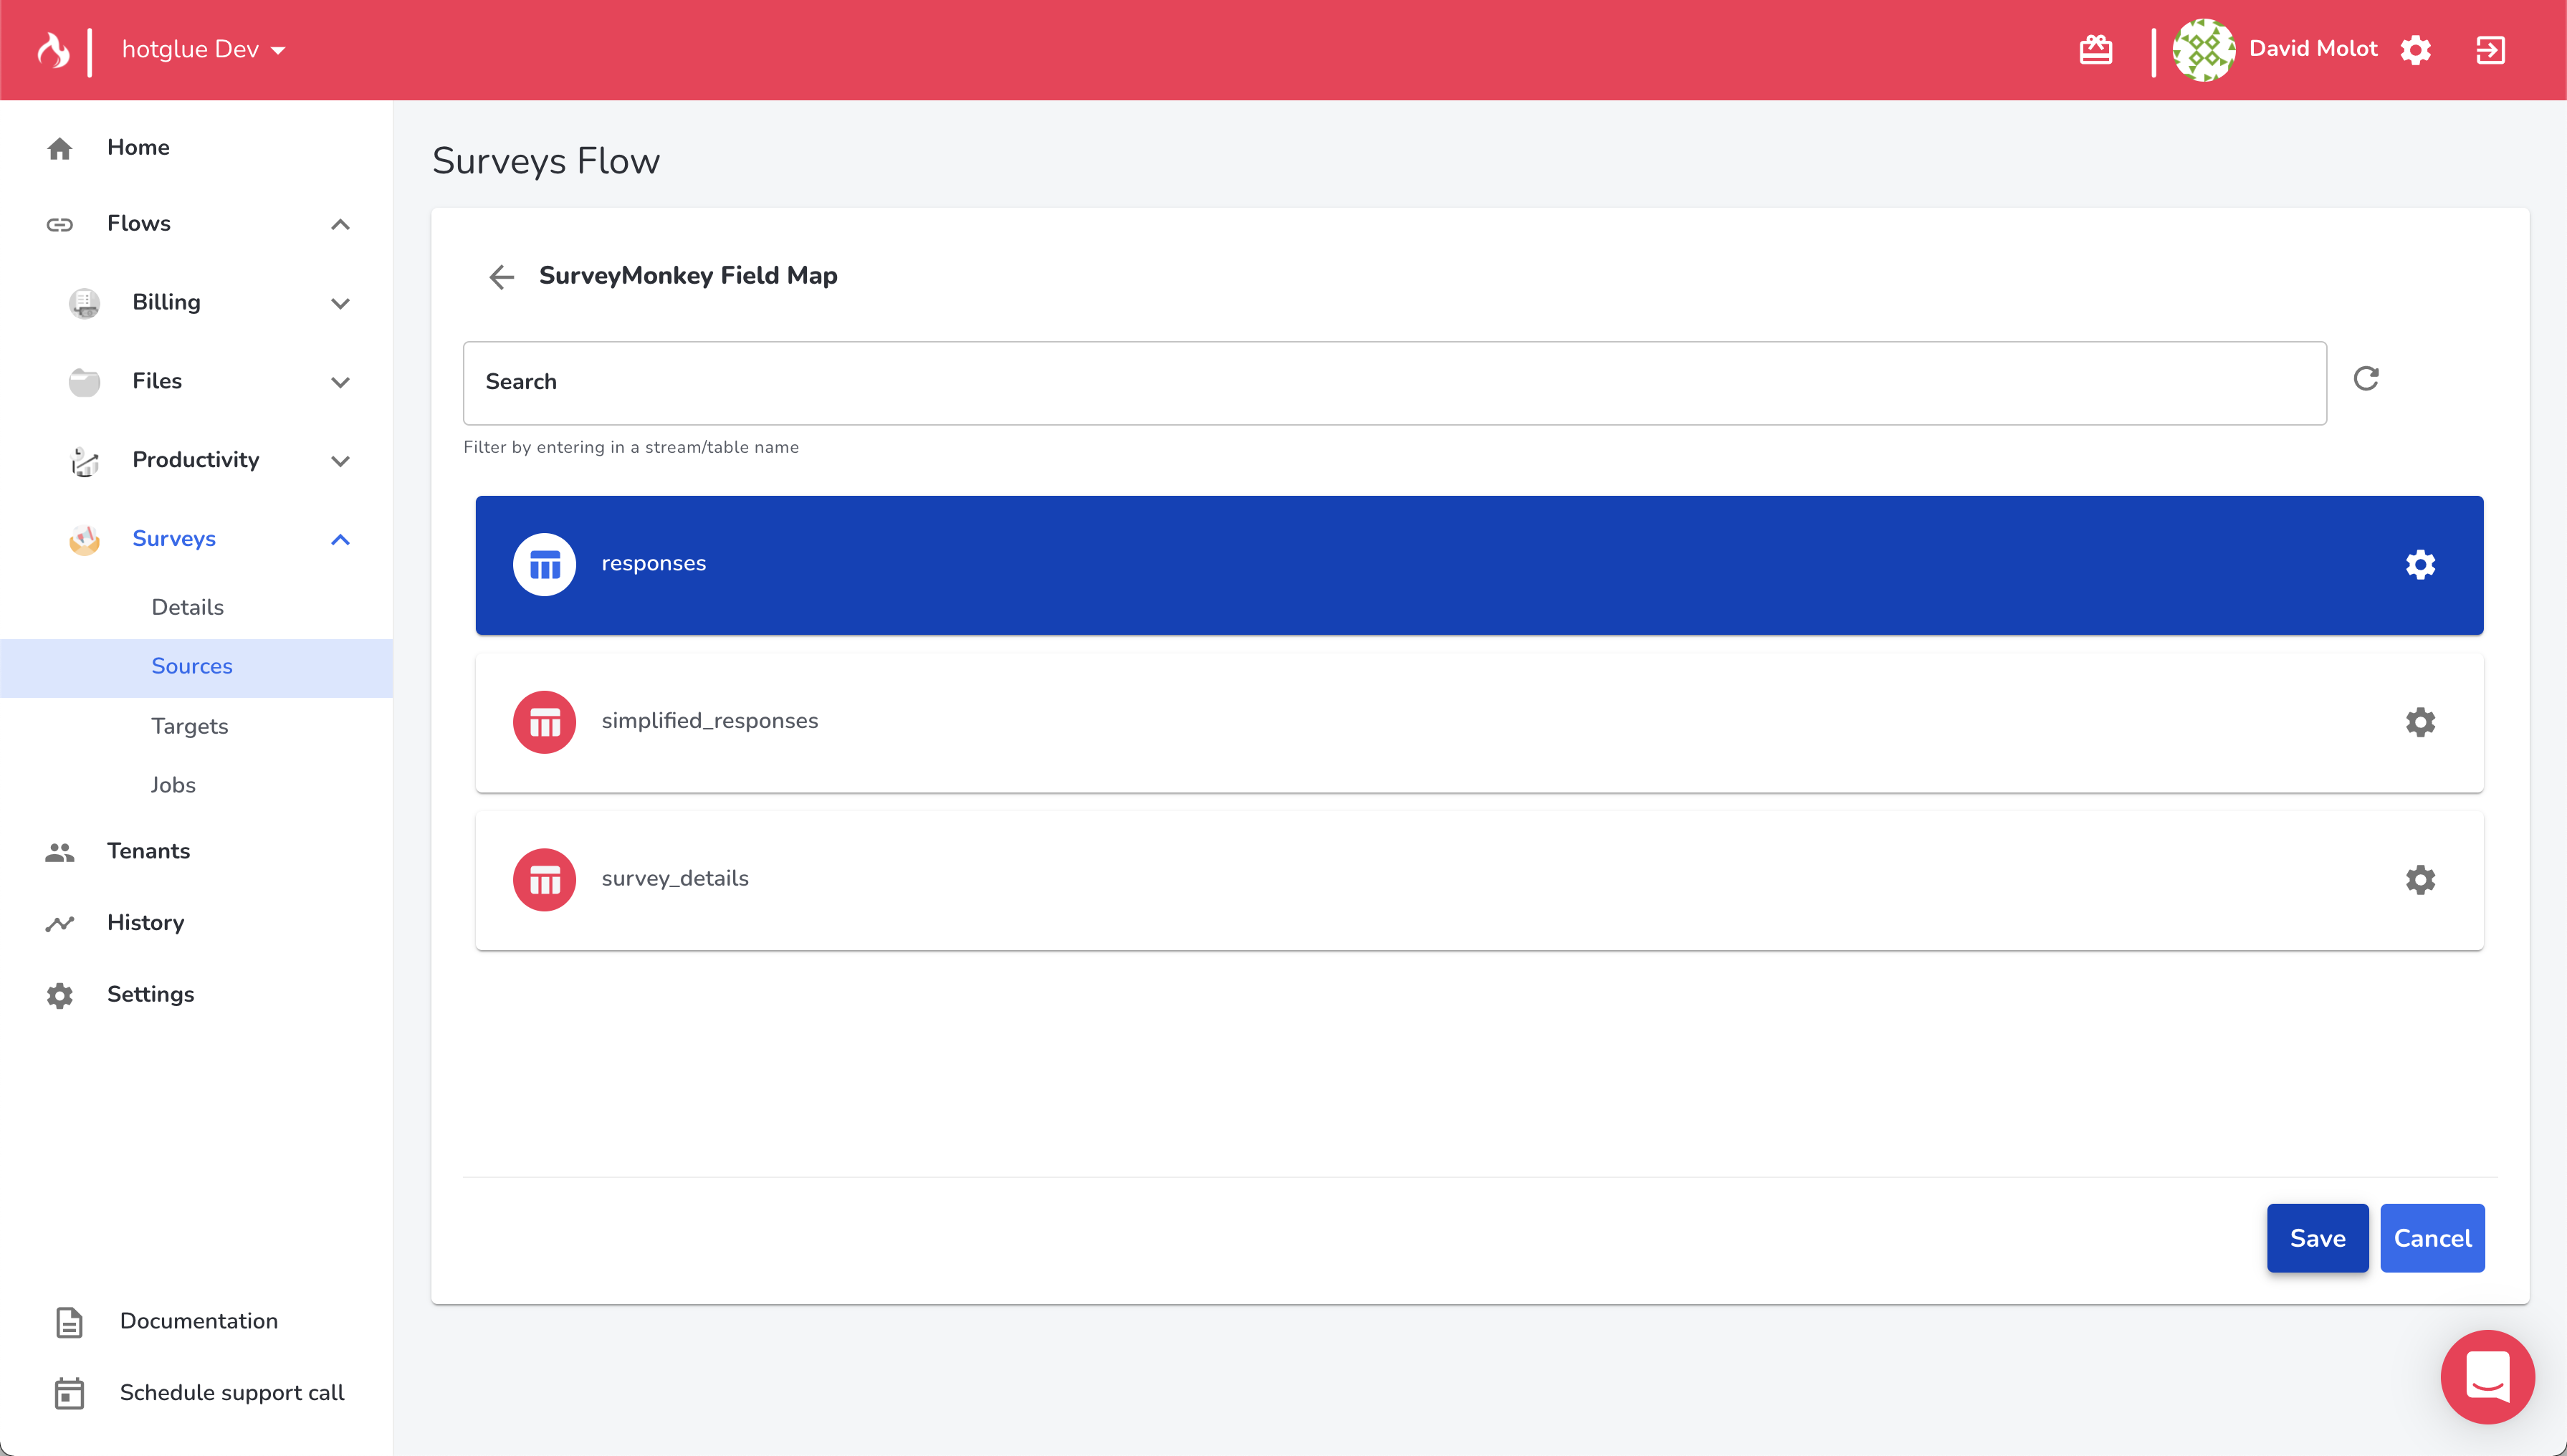Go back with the arrow icon
The height and width of the screenshot is (1456, 2567).
pyautogui.click(x=501, y=277)
